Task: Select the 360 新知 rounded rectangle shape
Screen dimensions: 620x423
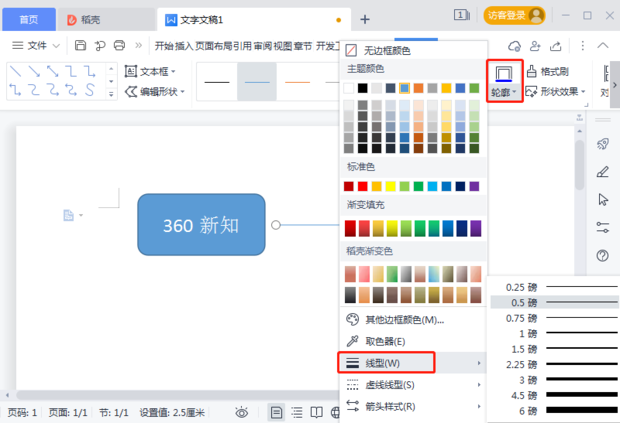Action: click(x=201, y=225)
